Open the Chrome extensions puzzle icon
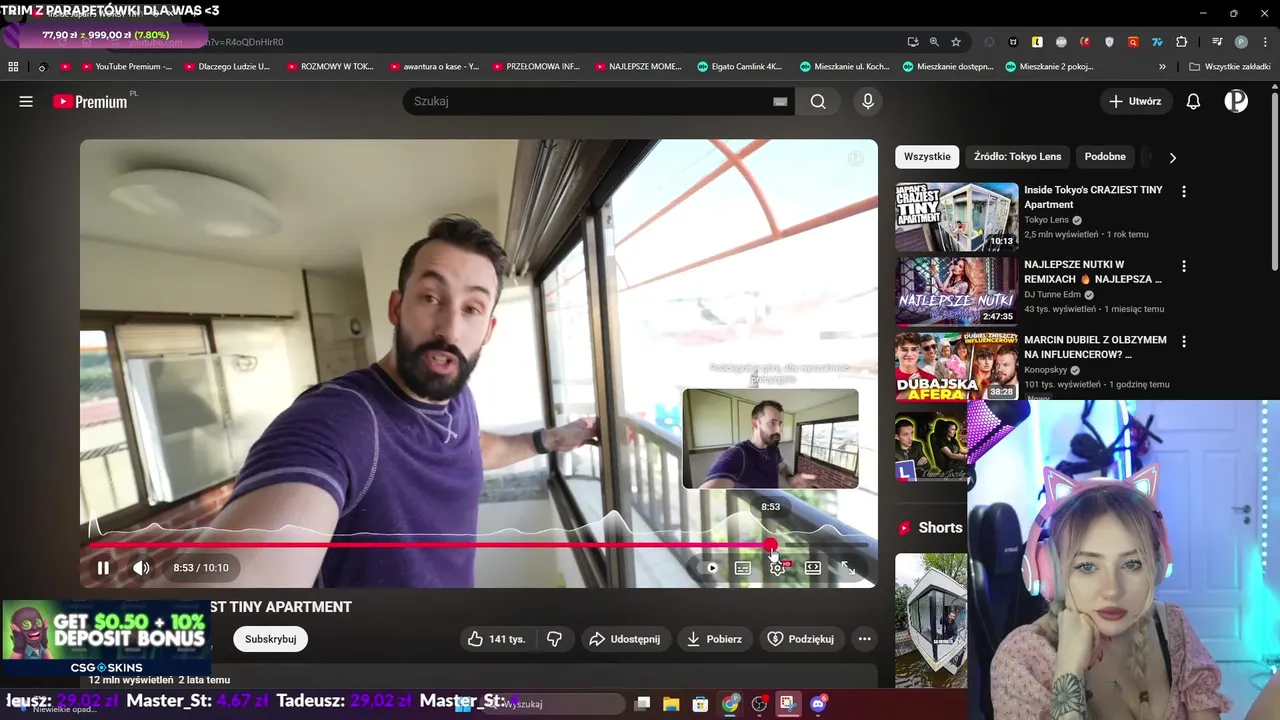1280x720 pixels. [1182, 42]
